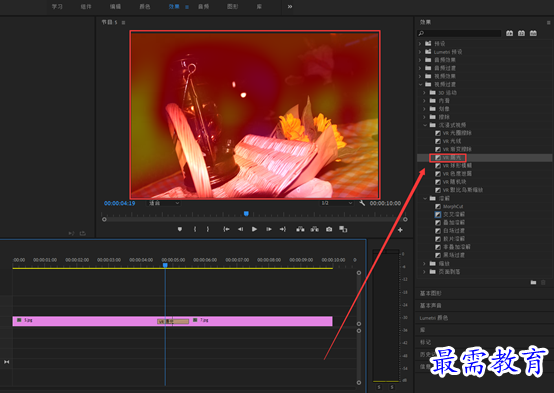Viewport: 554px width, 393px height.
Task: Click the Add Marker icon in the program monitor
Action: 180,229
